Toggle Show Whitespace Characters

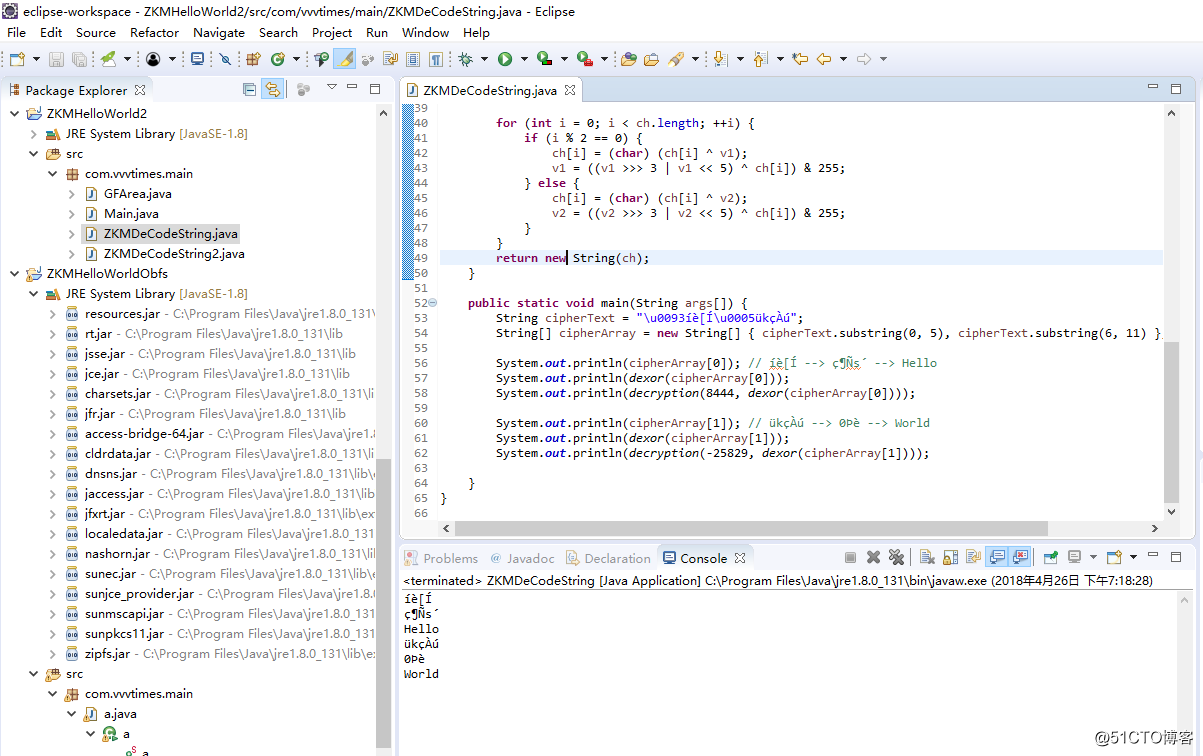click(x=436, y=59)
